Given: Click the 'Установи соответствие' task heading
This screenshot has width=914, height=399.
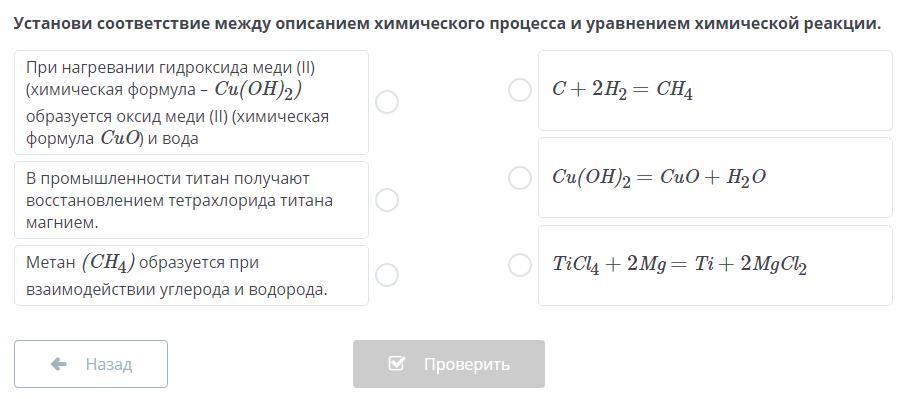Looking at the screenshot, I should point(447,24).
